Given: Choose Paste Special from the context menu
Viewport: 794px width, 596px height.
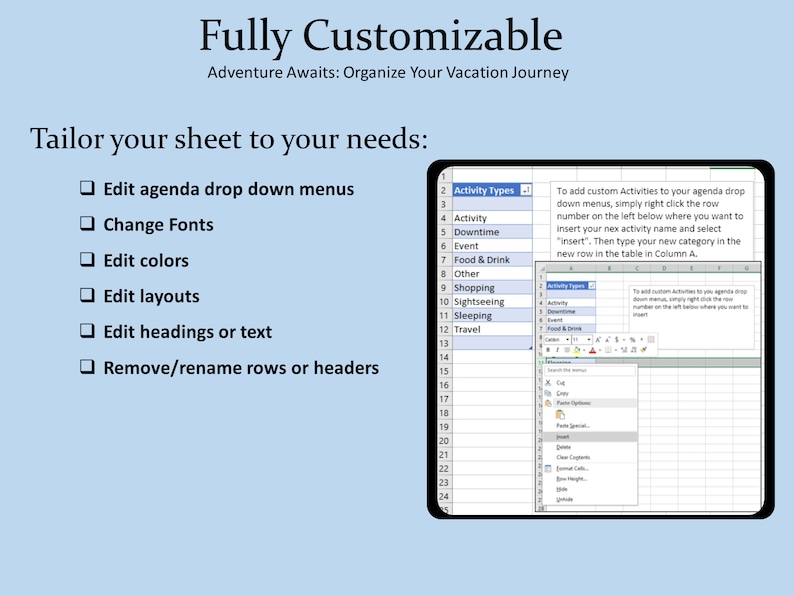Looking at the screenshot, I should click(x=590, y=426).
